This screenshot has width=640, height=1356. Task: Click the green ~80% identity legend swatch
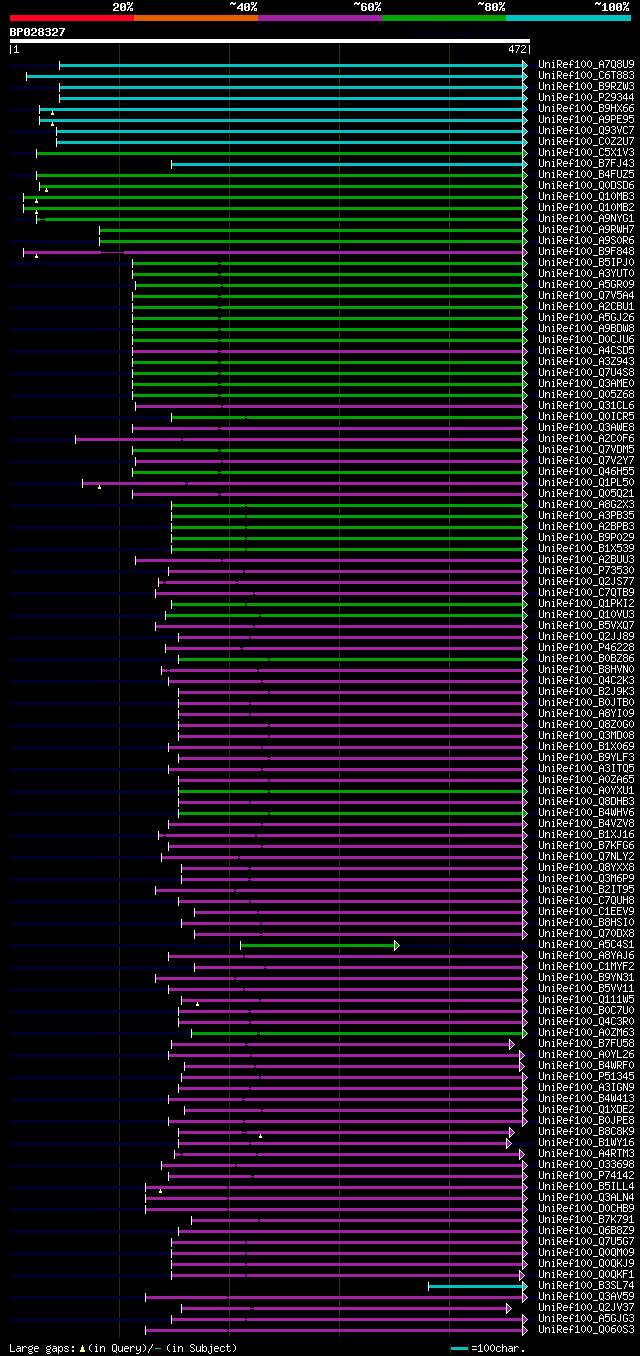click(x=443, y=17)
